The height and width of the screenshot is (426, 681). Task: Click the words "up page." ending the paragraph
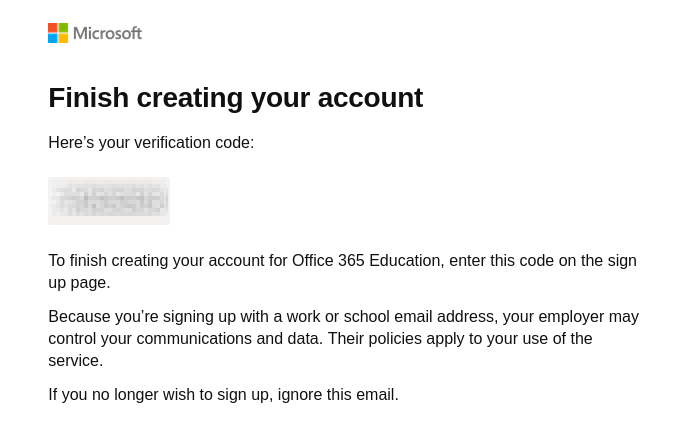click(x=79, y=283)
